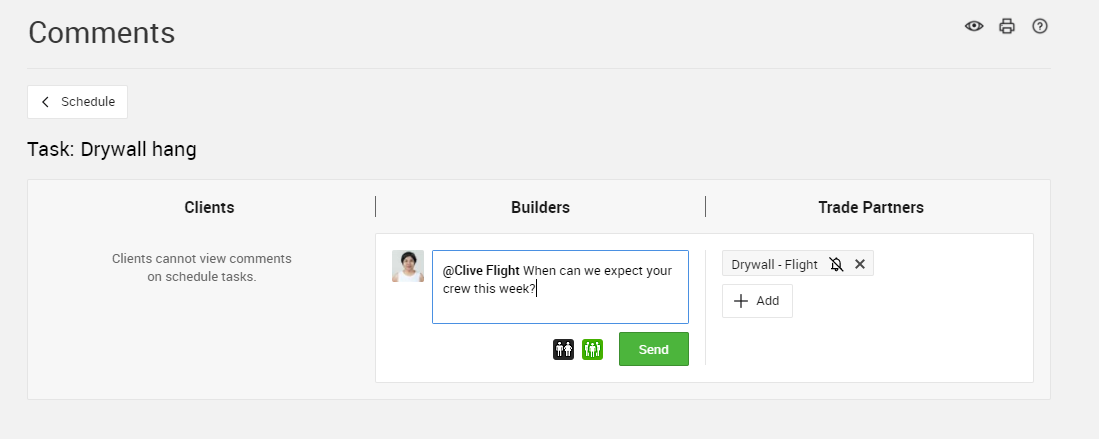Viewport: 1099px width, 439px height.
Task: Click the black people visibility icon
Action: (x=564, y=349)
